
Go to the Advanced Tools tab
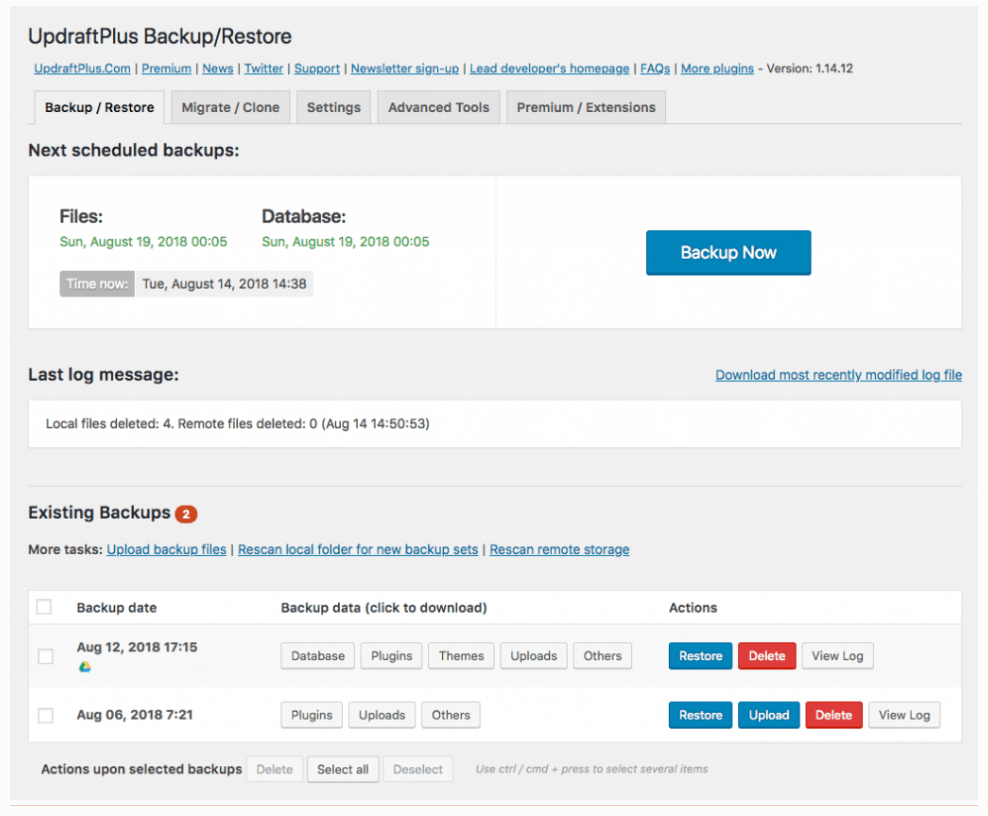click(x=439, y=108)
